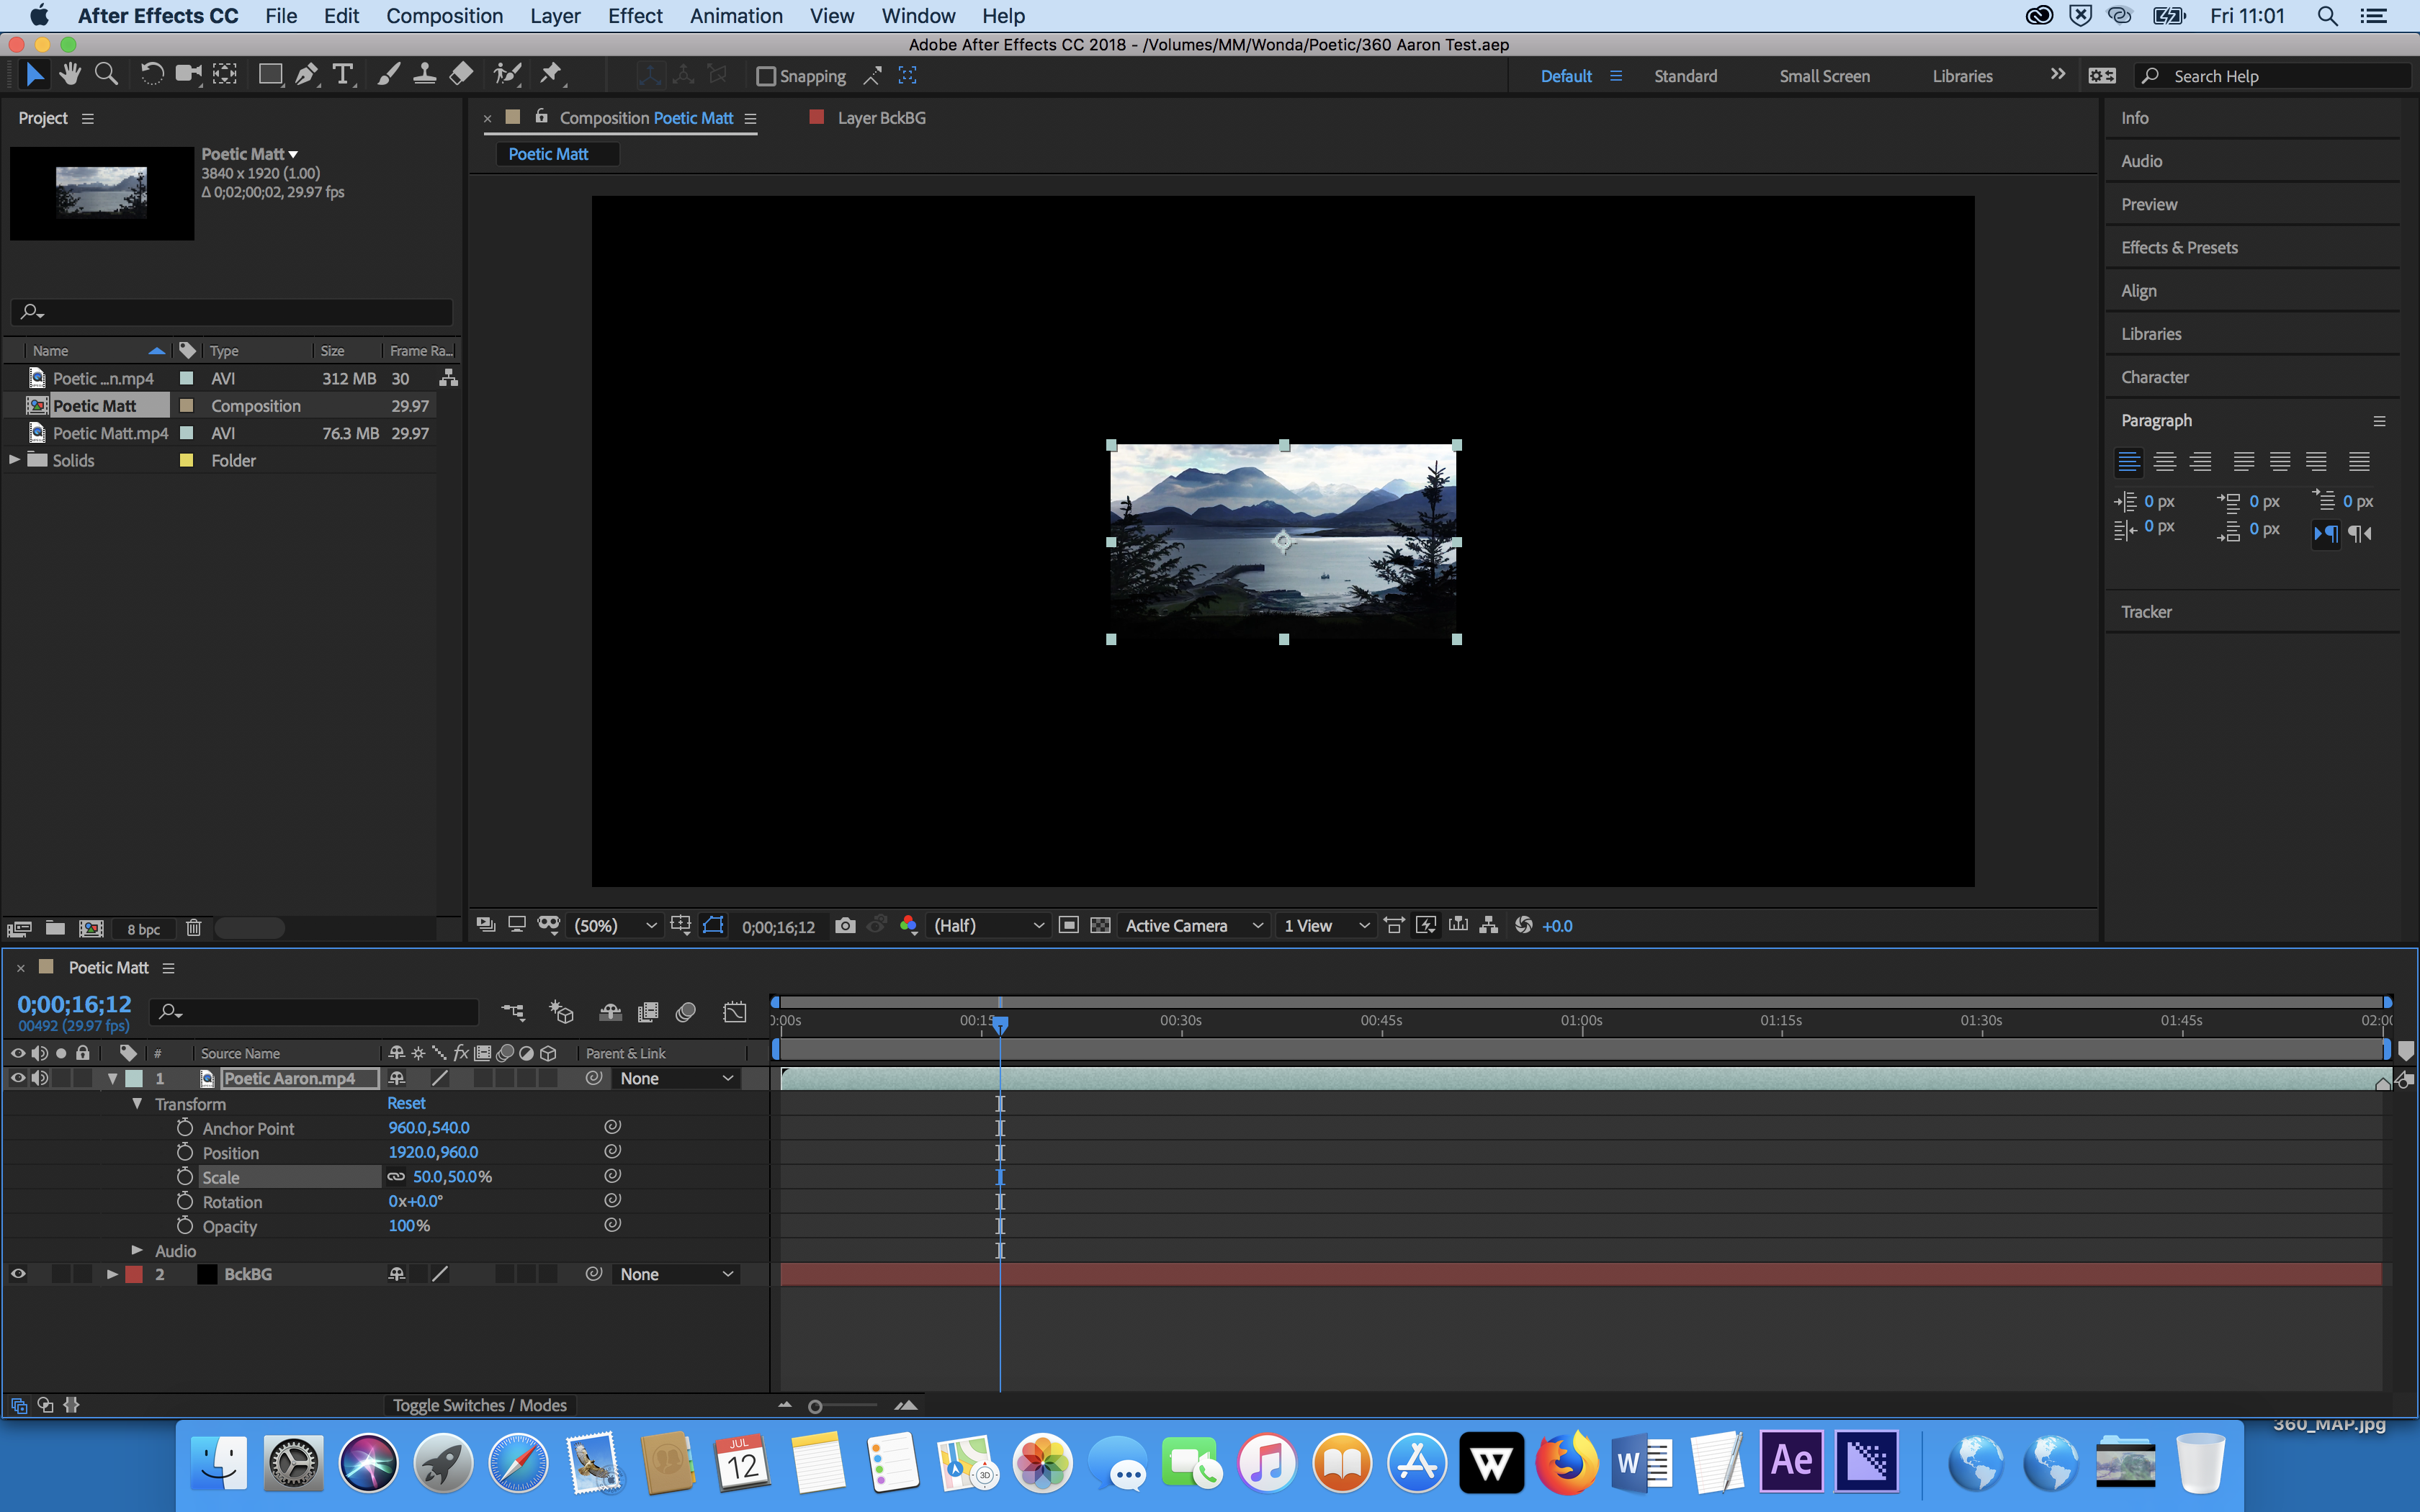Open the Composition menu
This screenshot has height=1512, width=2420.
(x=444, y=16)
